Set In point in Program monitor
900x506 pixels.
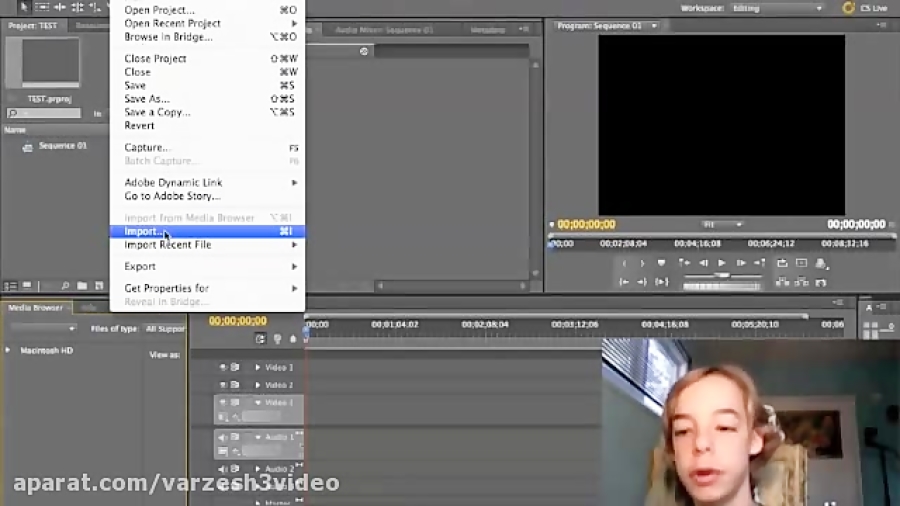click(624, 263)
